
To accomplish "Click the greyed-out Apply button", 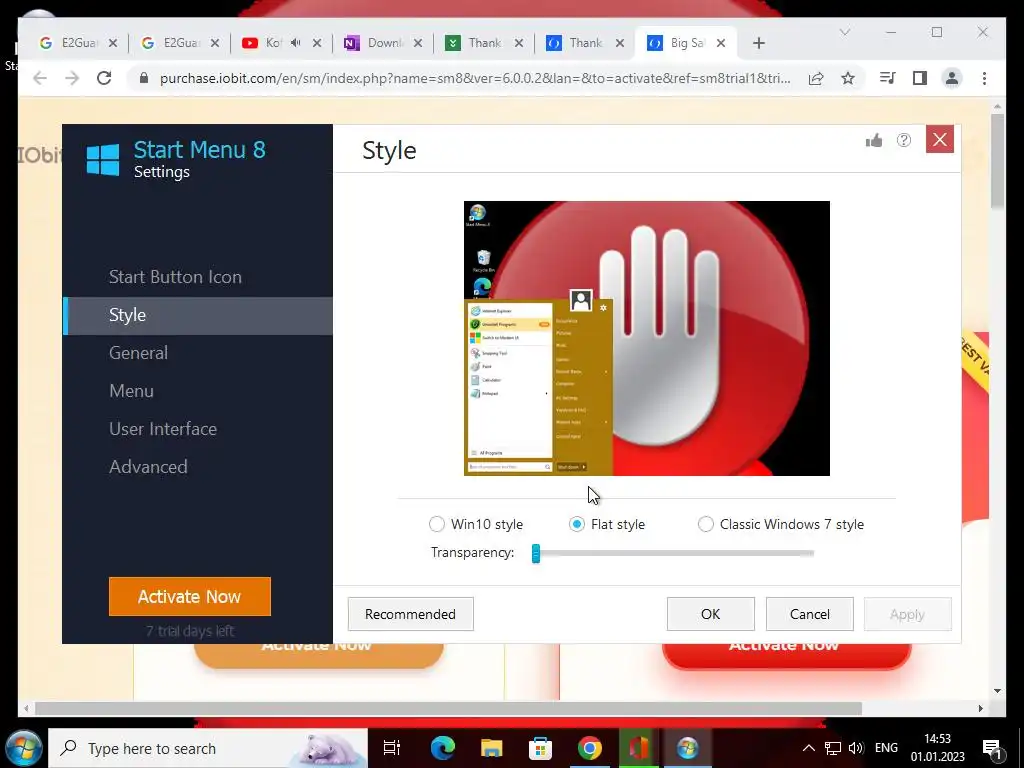I will (907, 614).
